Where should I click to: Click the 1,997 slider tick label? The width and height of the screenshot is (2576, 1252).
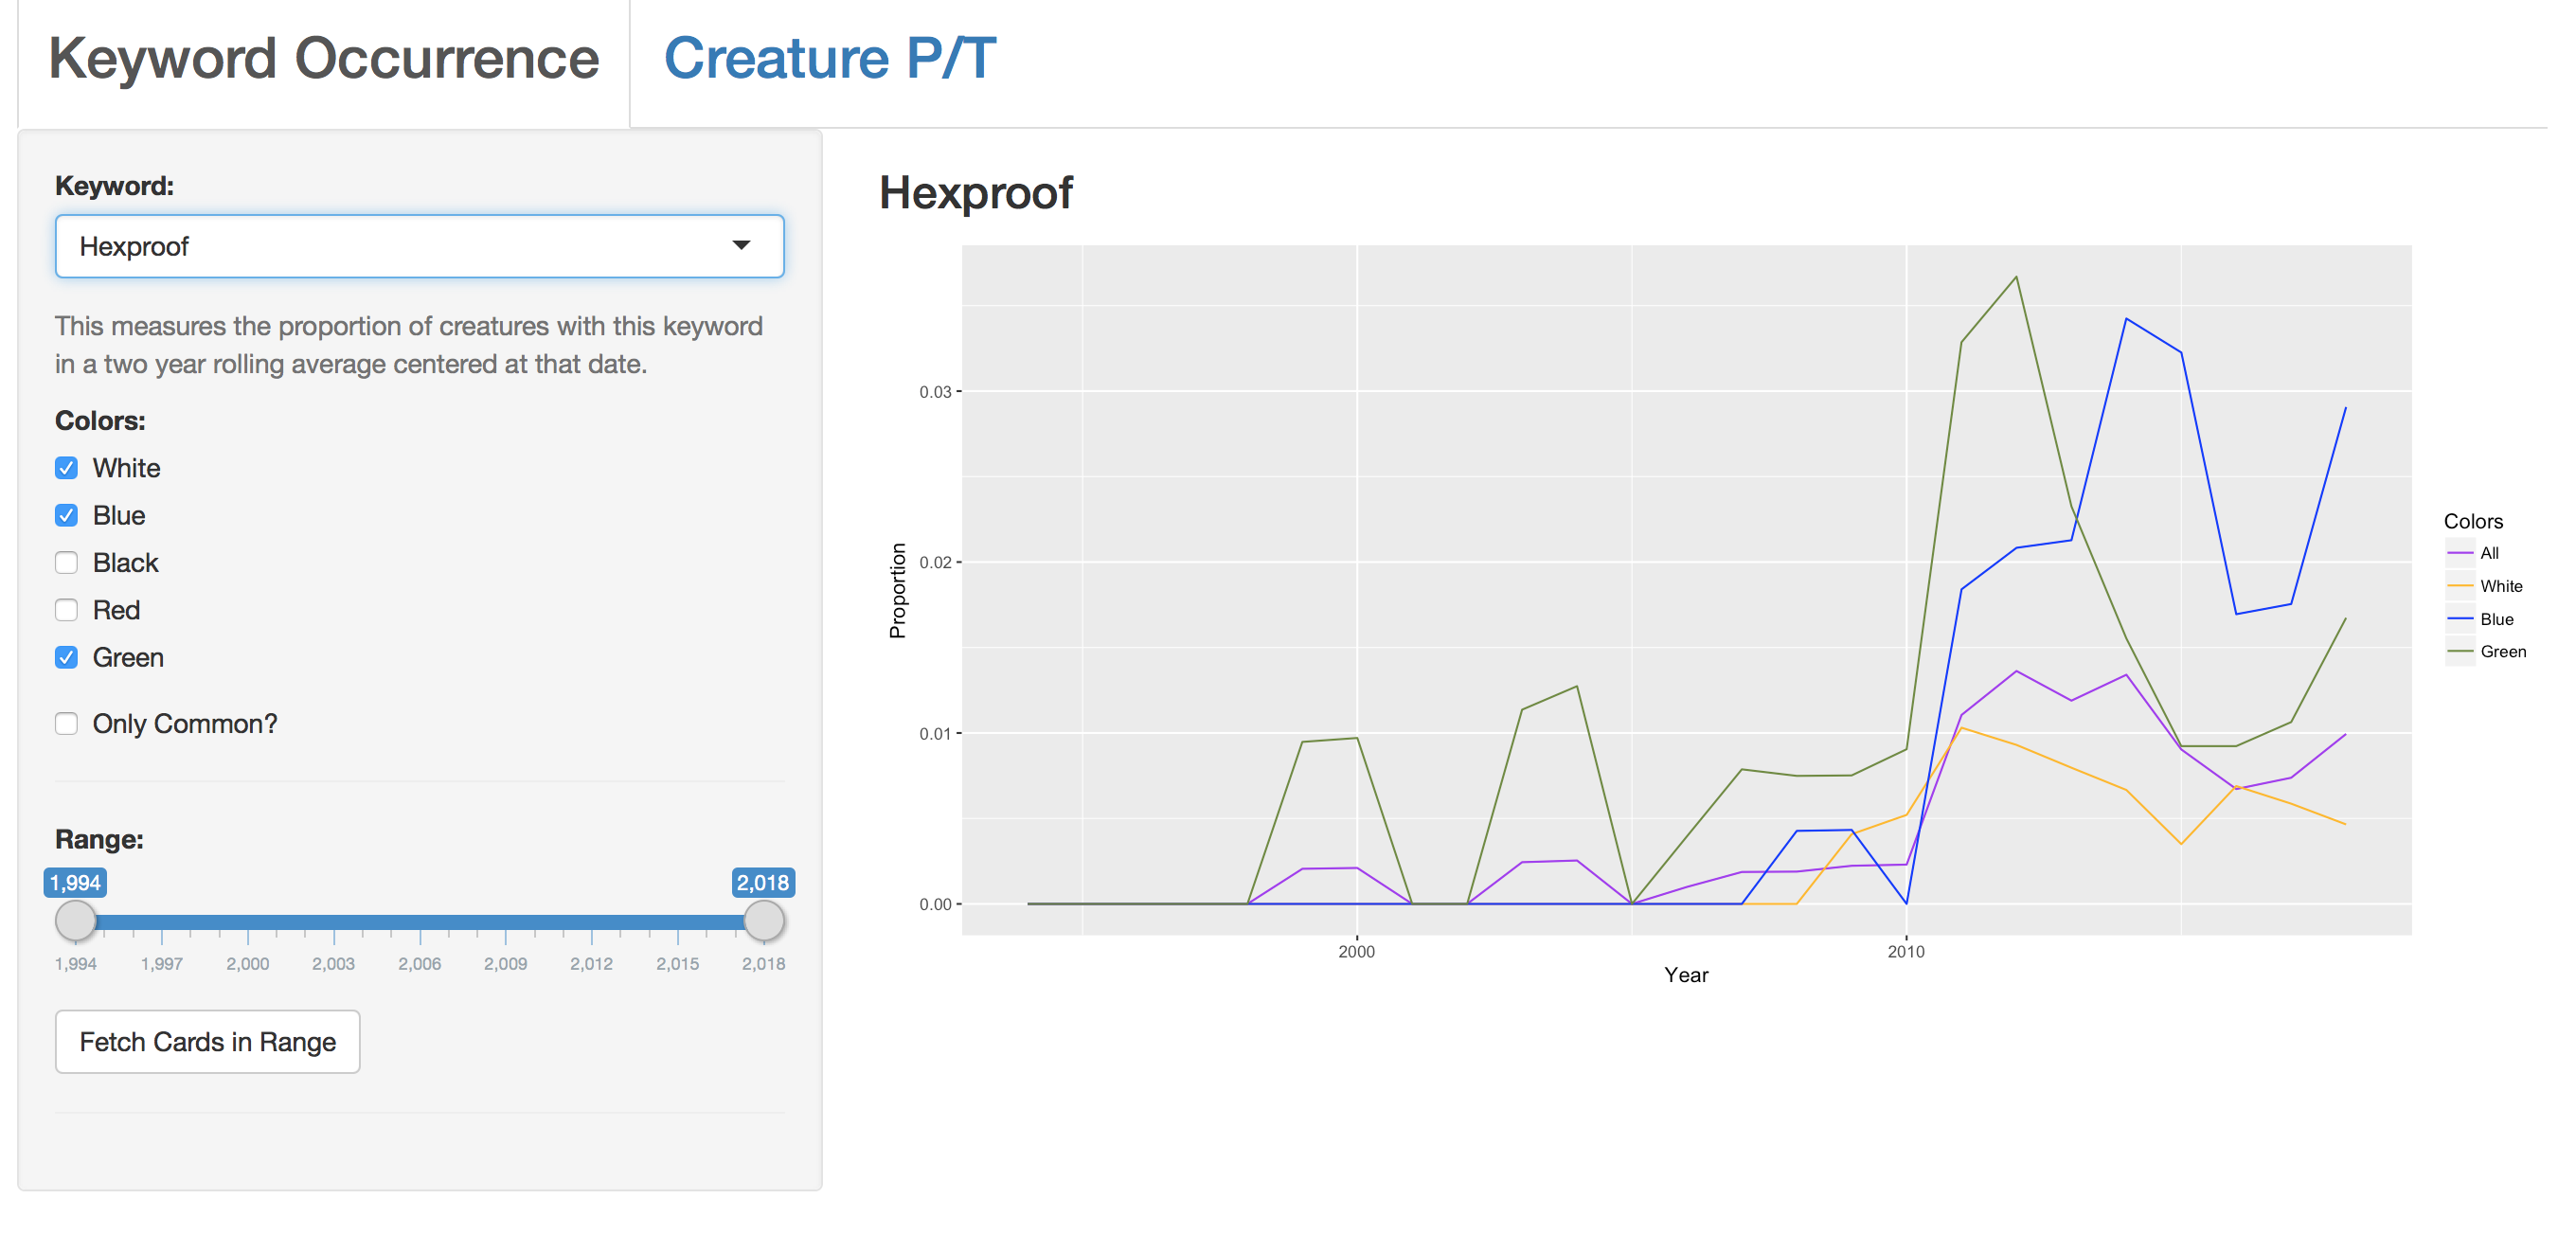point(161,964)
